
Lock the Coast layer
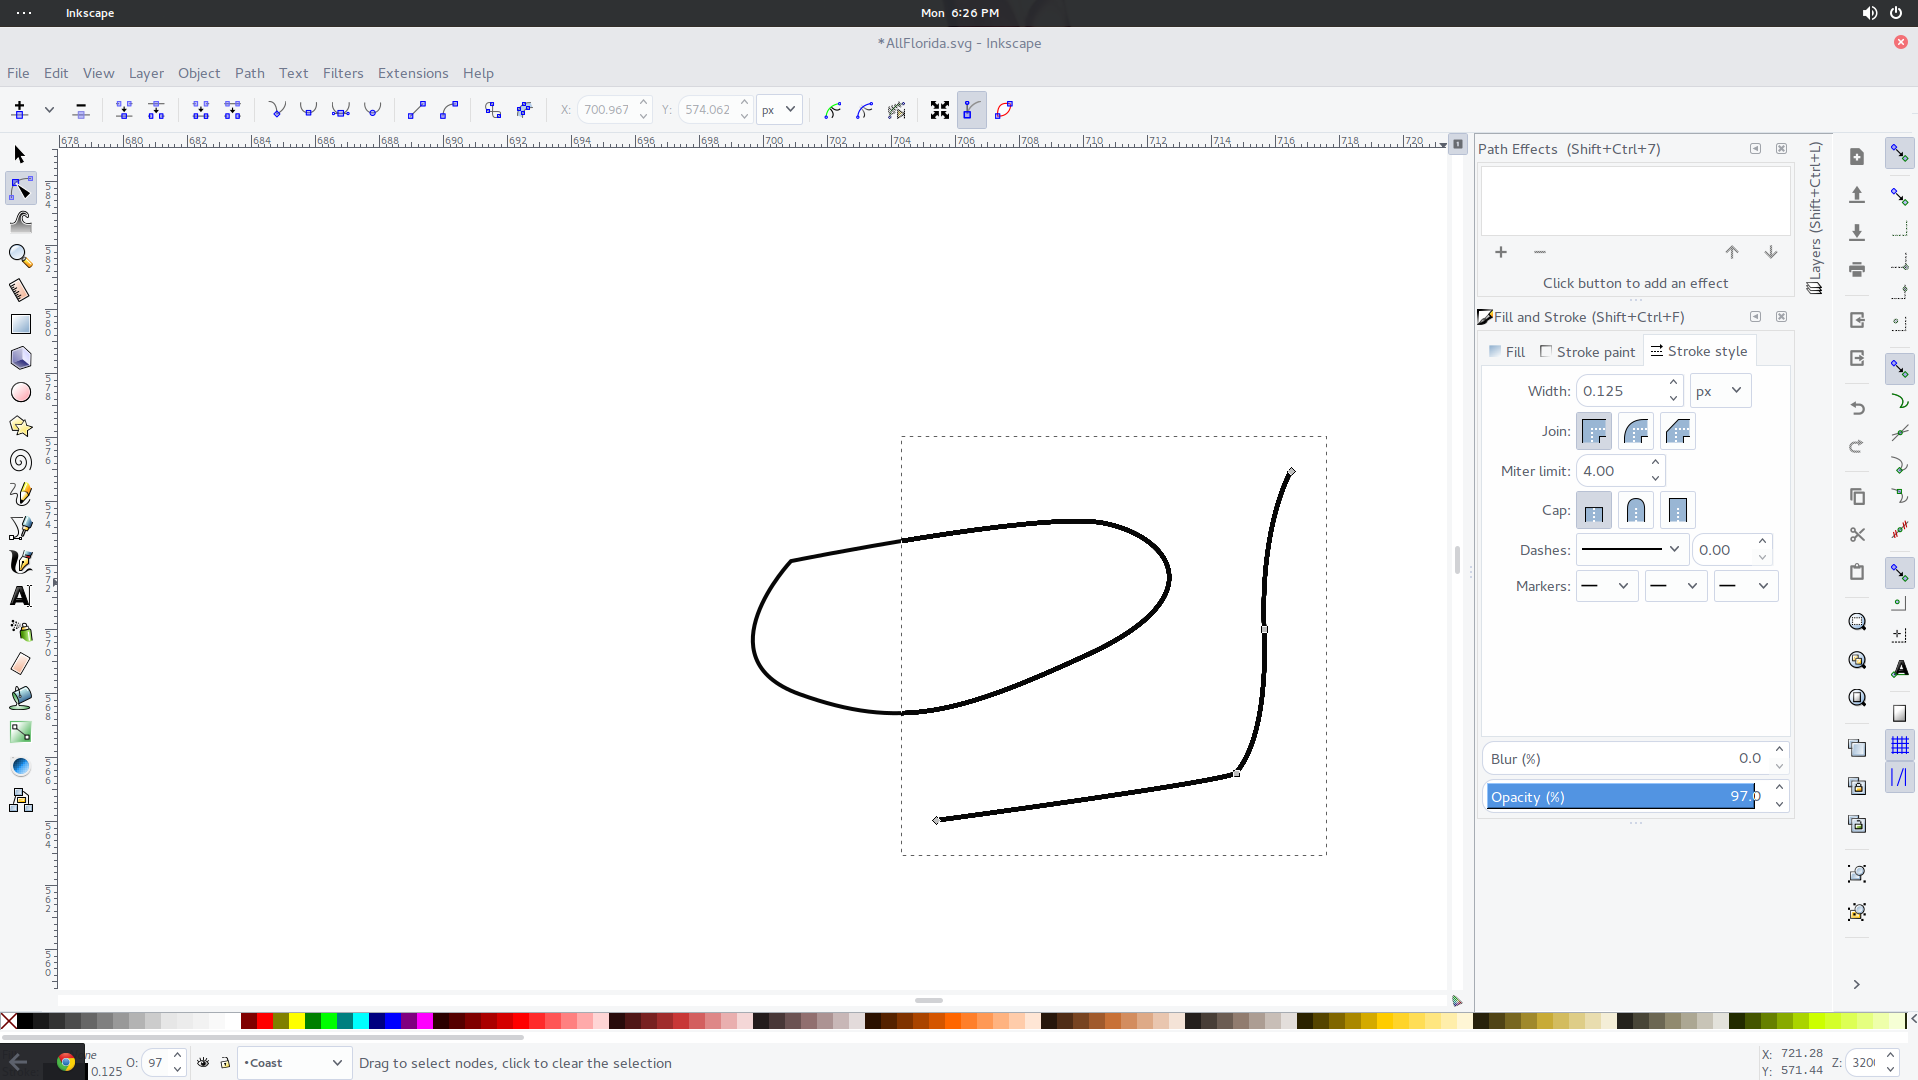[x=224, y=1063]
